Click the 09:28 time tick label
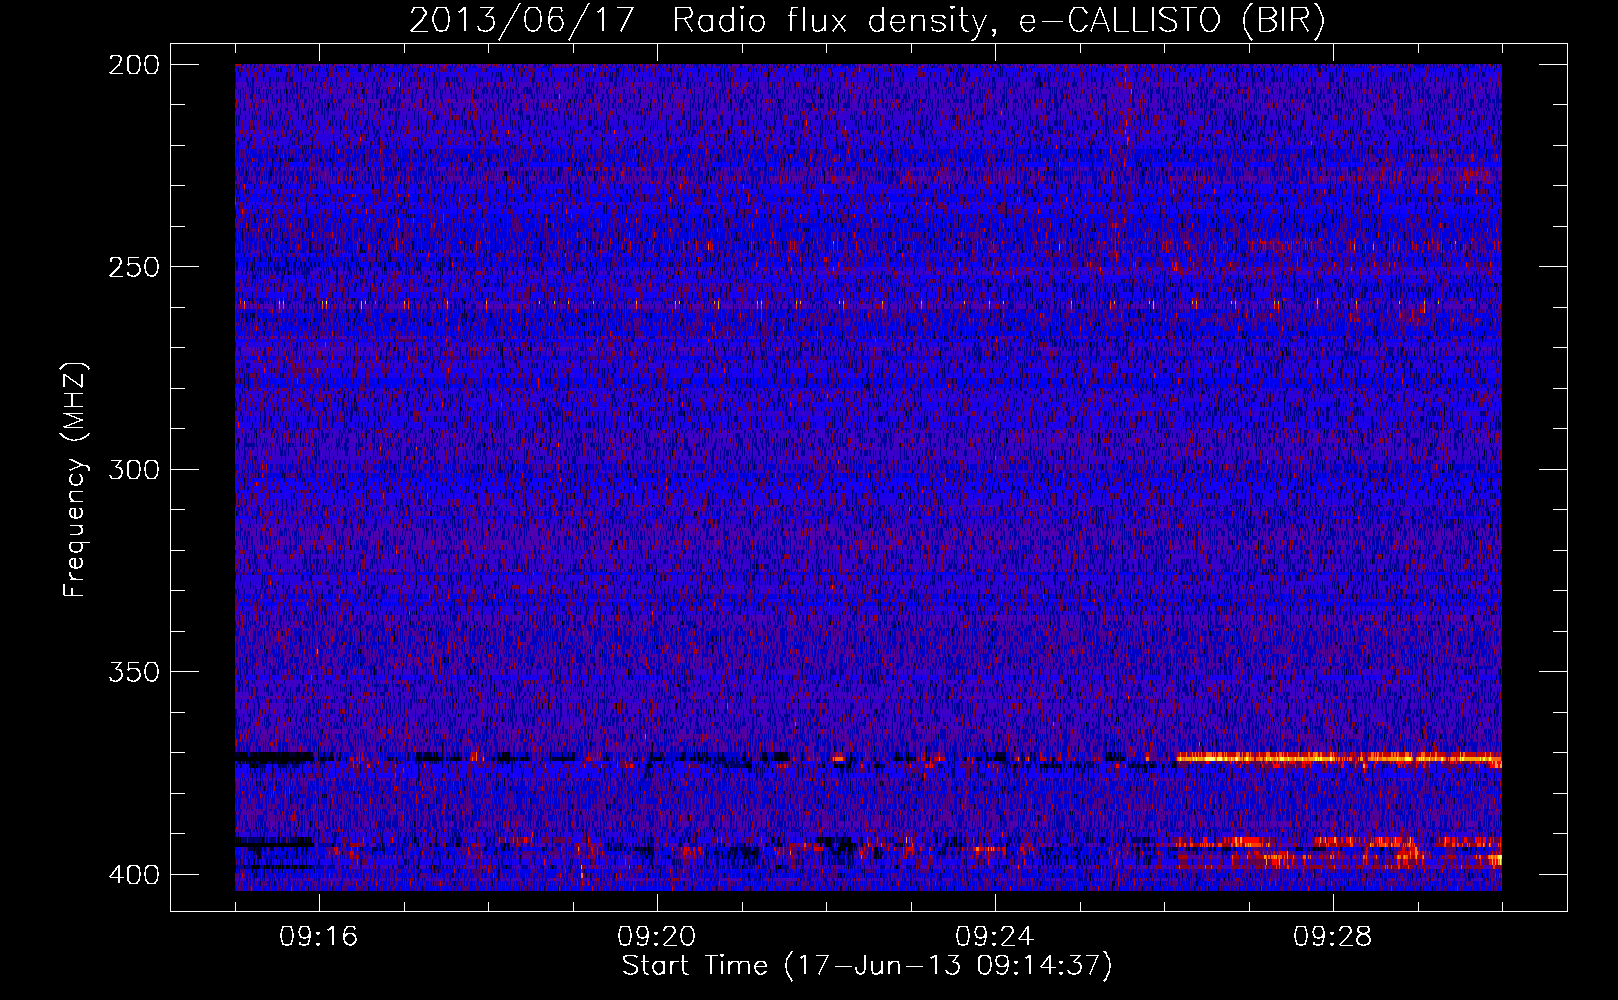Image resolution: width=1618 pixels, height=1000 pixels. tap(1333, 937)
